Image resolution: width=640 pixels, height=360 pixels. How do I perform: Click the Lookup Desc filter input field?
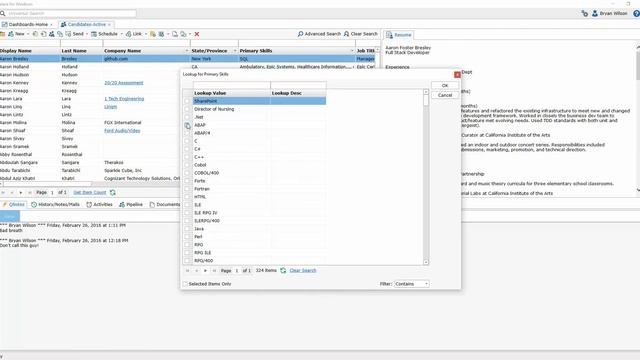[x=298, y=85]
